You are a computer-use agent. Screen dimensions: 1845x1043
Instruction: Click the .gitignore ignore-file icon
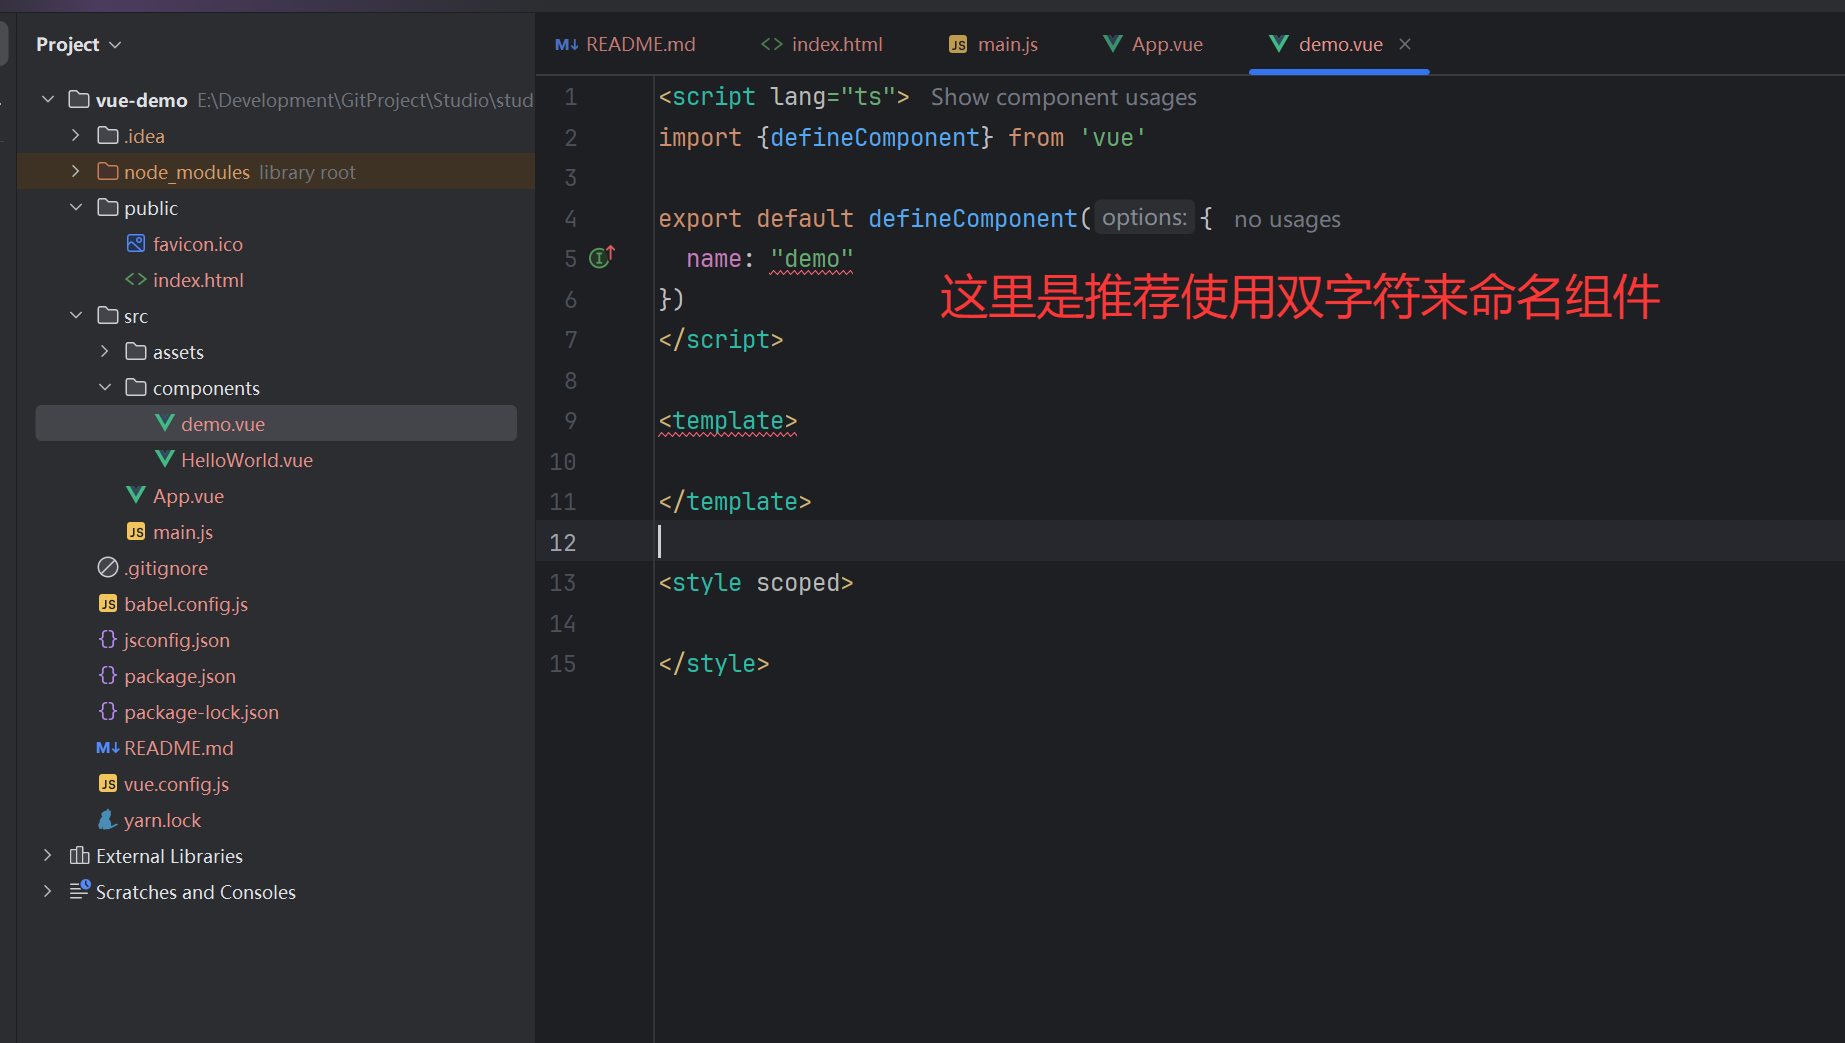tap(108, 567)
